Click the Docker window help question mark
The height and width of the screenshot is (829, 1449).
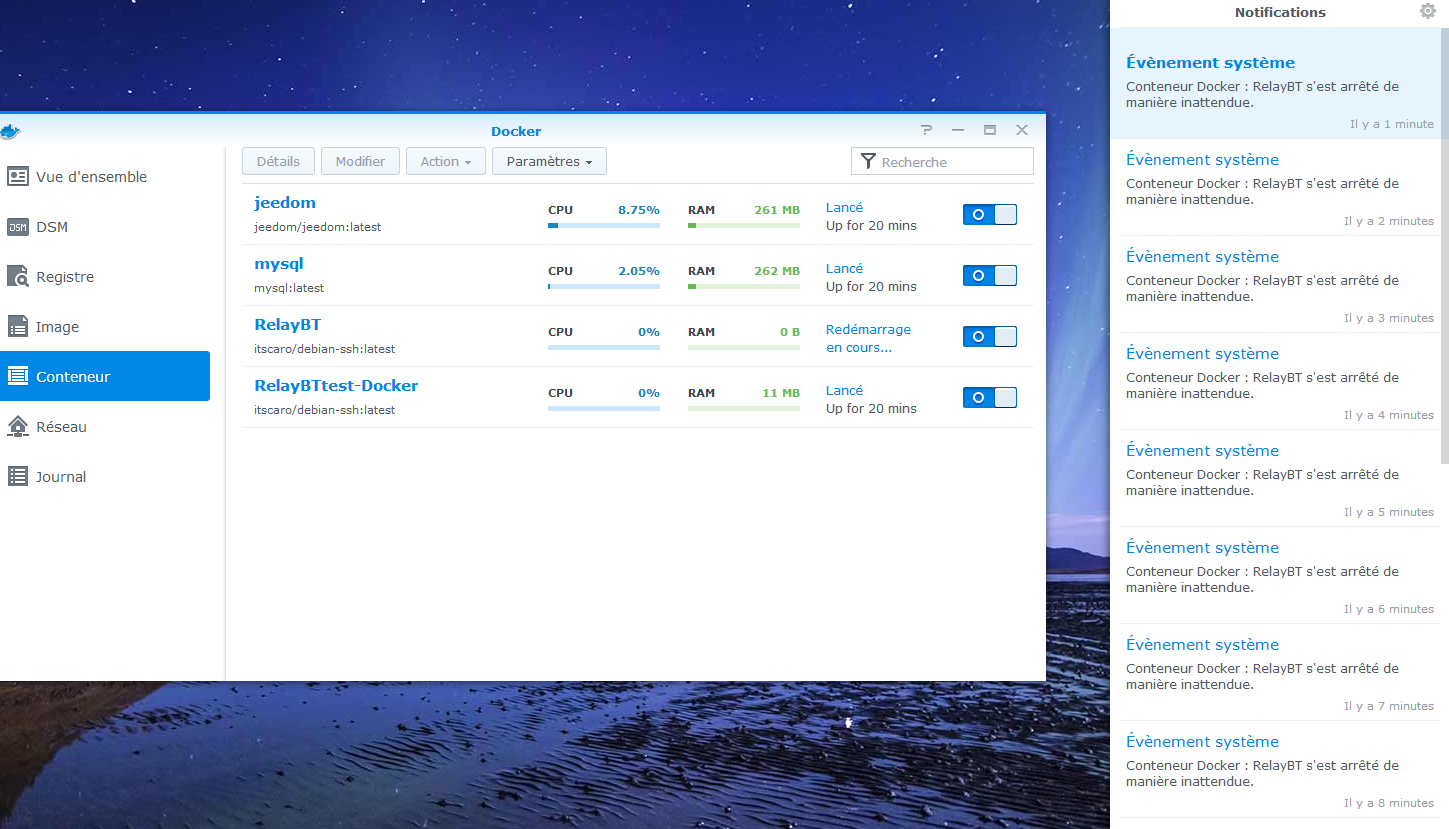point(927,130)
